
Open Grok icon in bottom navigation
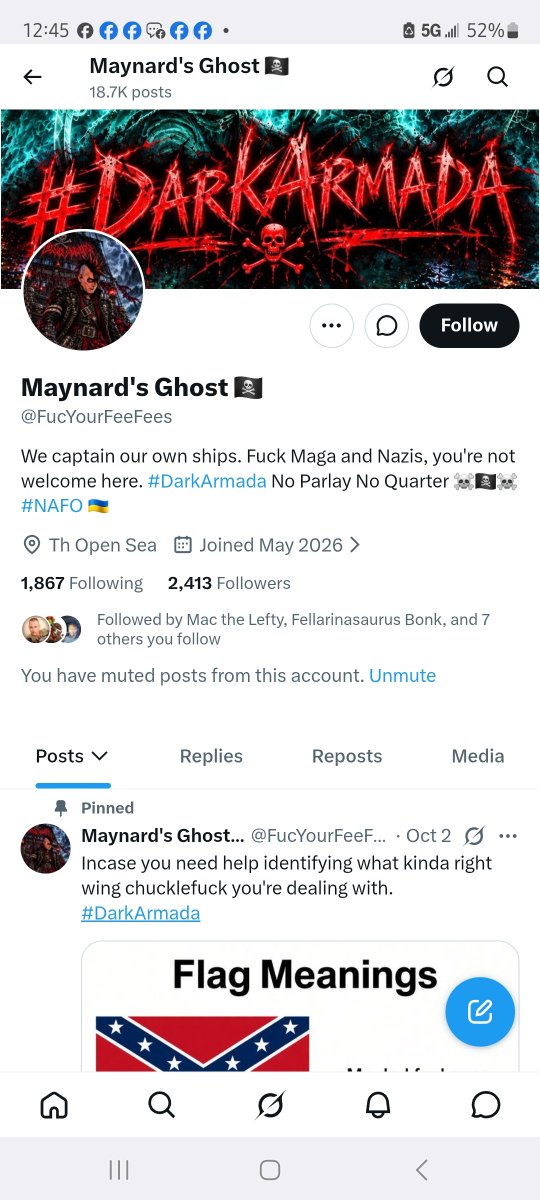pos(270,1104)
